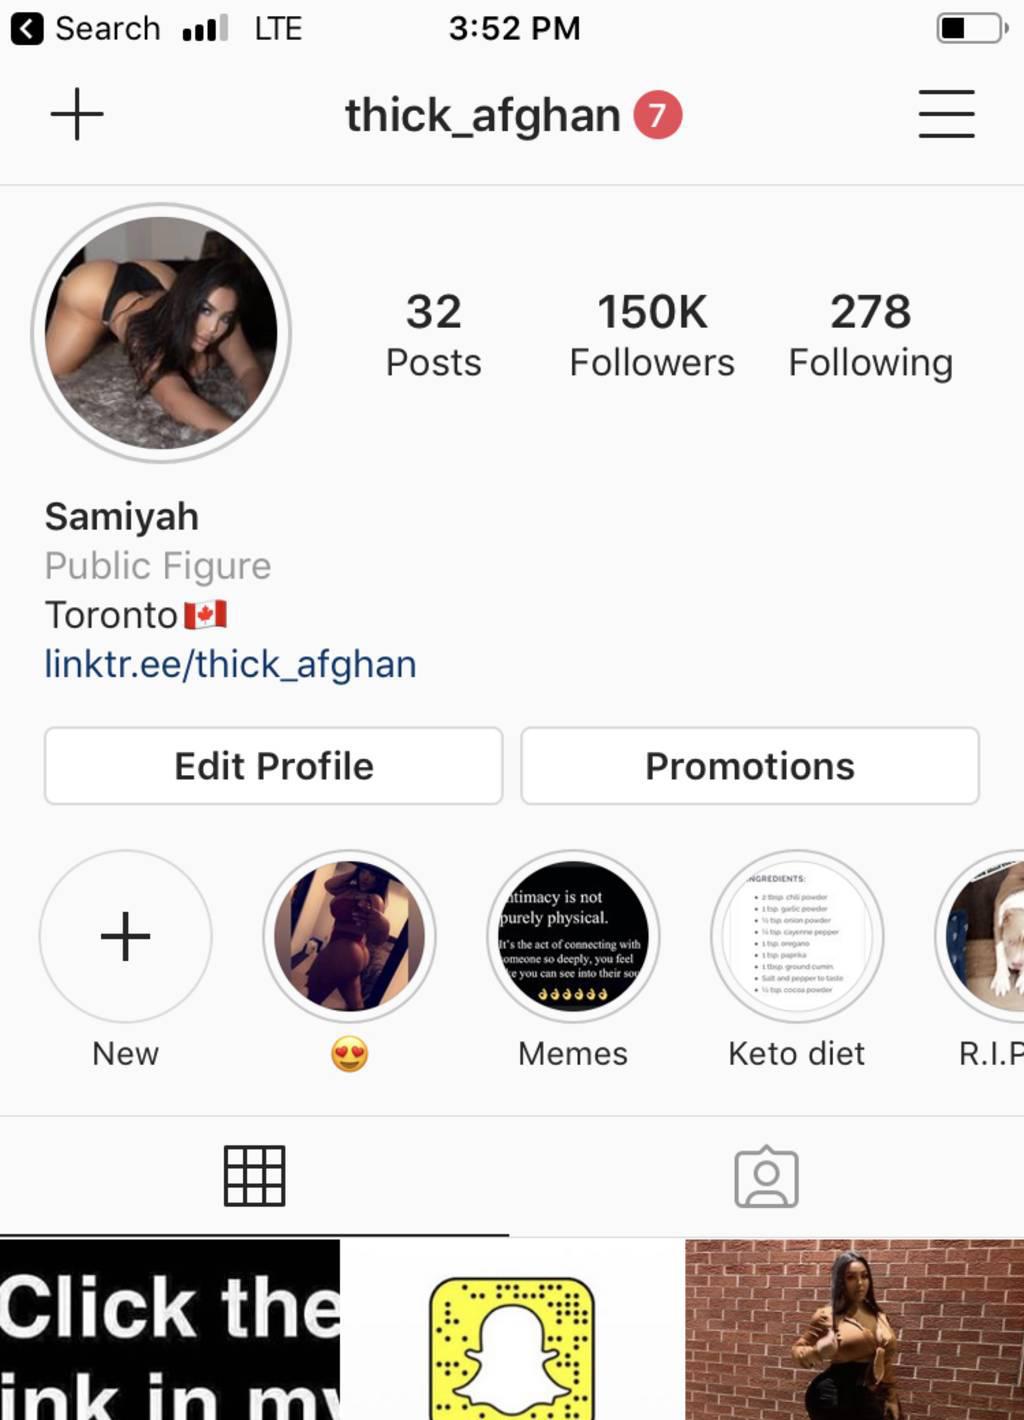Viewport: 1024px width, 1420px height.
Task: Go back to Search via back arrow
Action: coord(27,29)
